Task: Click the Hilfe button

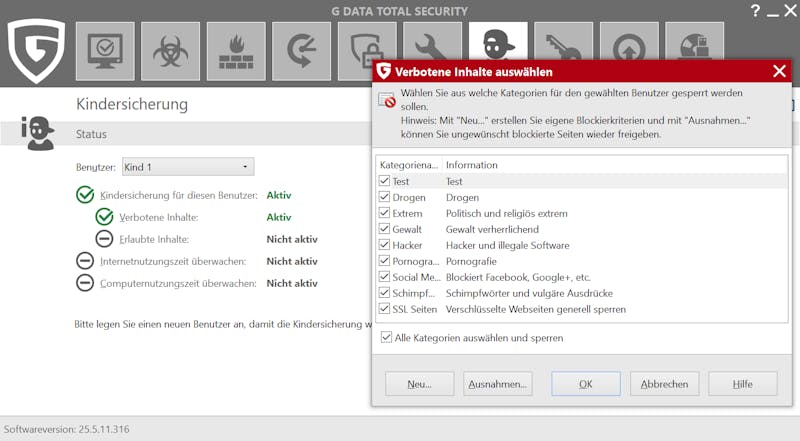Action: pyautogui.click(x=743, y=384)
